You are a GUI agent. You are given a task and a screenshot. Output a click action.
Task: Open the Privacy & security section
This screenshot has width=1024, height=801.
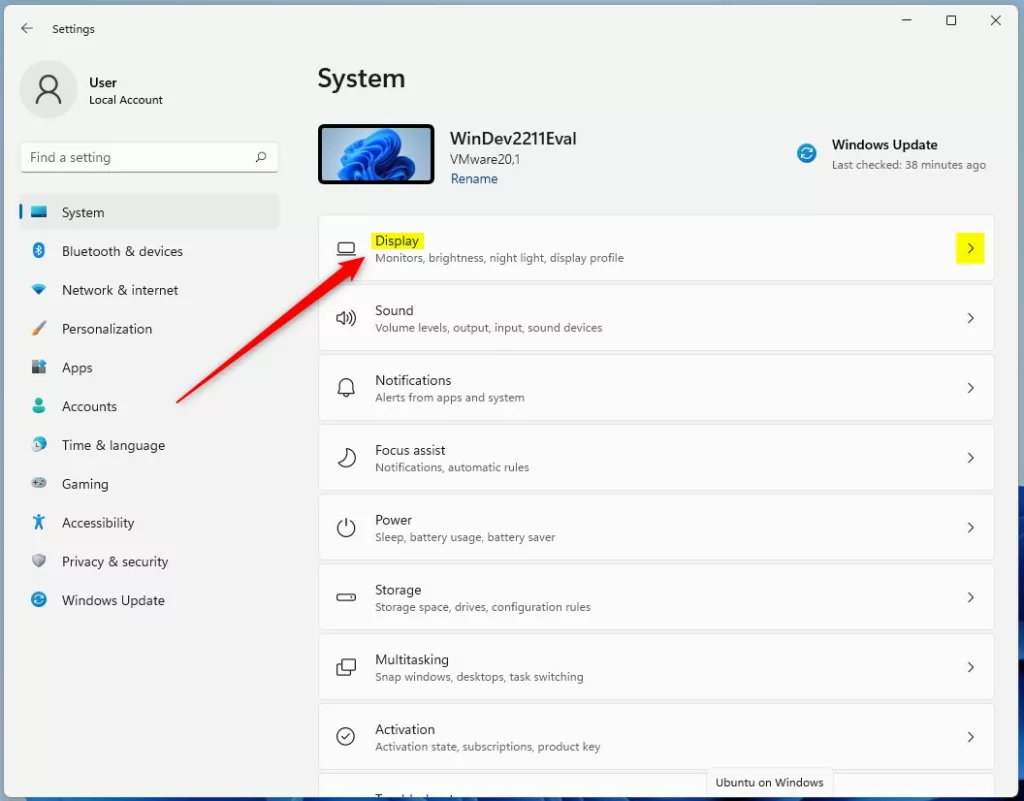[114, 561]
